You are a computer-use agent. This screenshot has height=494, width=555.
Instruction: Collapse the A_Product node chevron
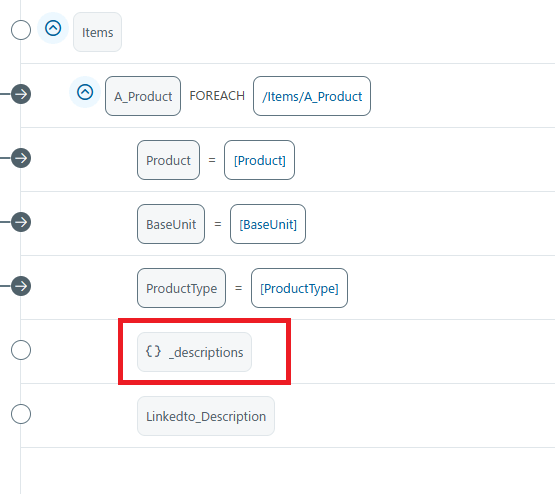[85, 92]
